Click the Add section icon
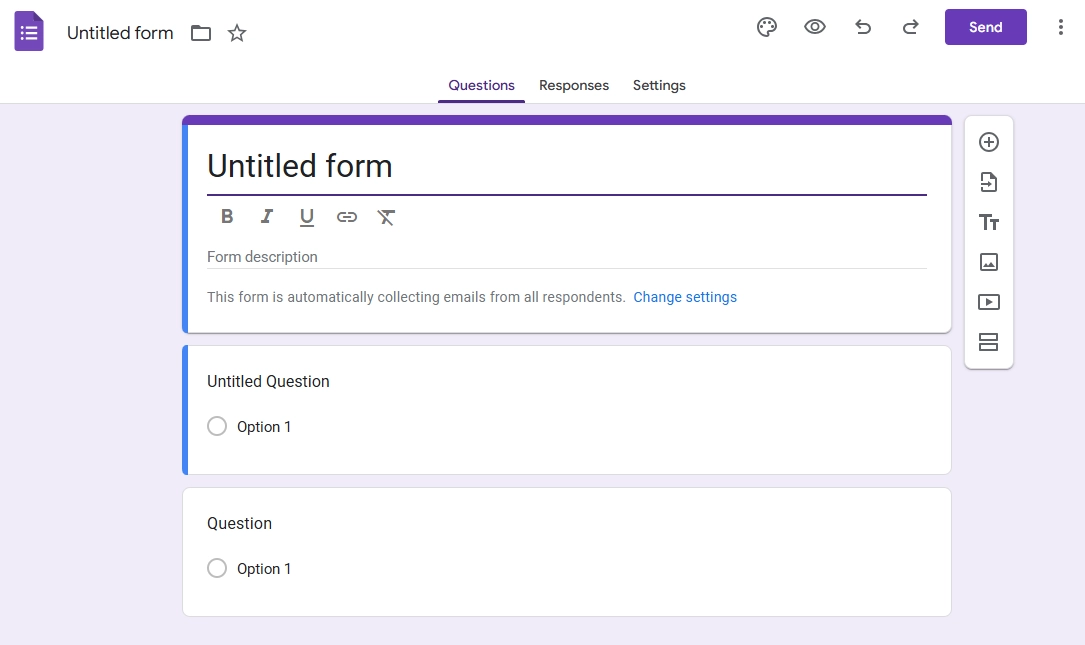1085x645 pixels. pos(989,342)
